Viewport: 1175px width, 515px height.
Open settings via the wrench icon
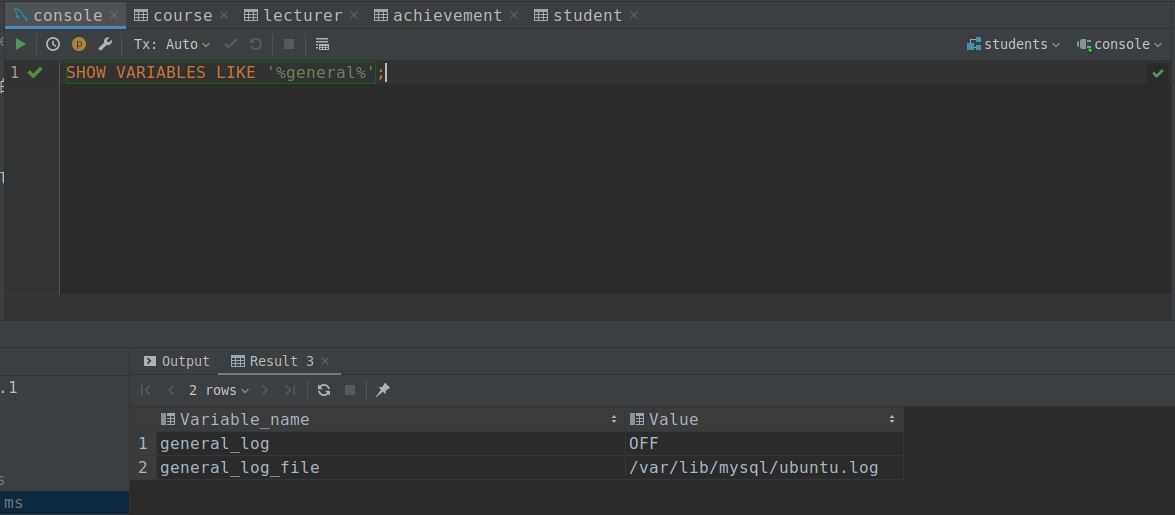tap(105, 44)
